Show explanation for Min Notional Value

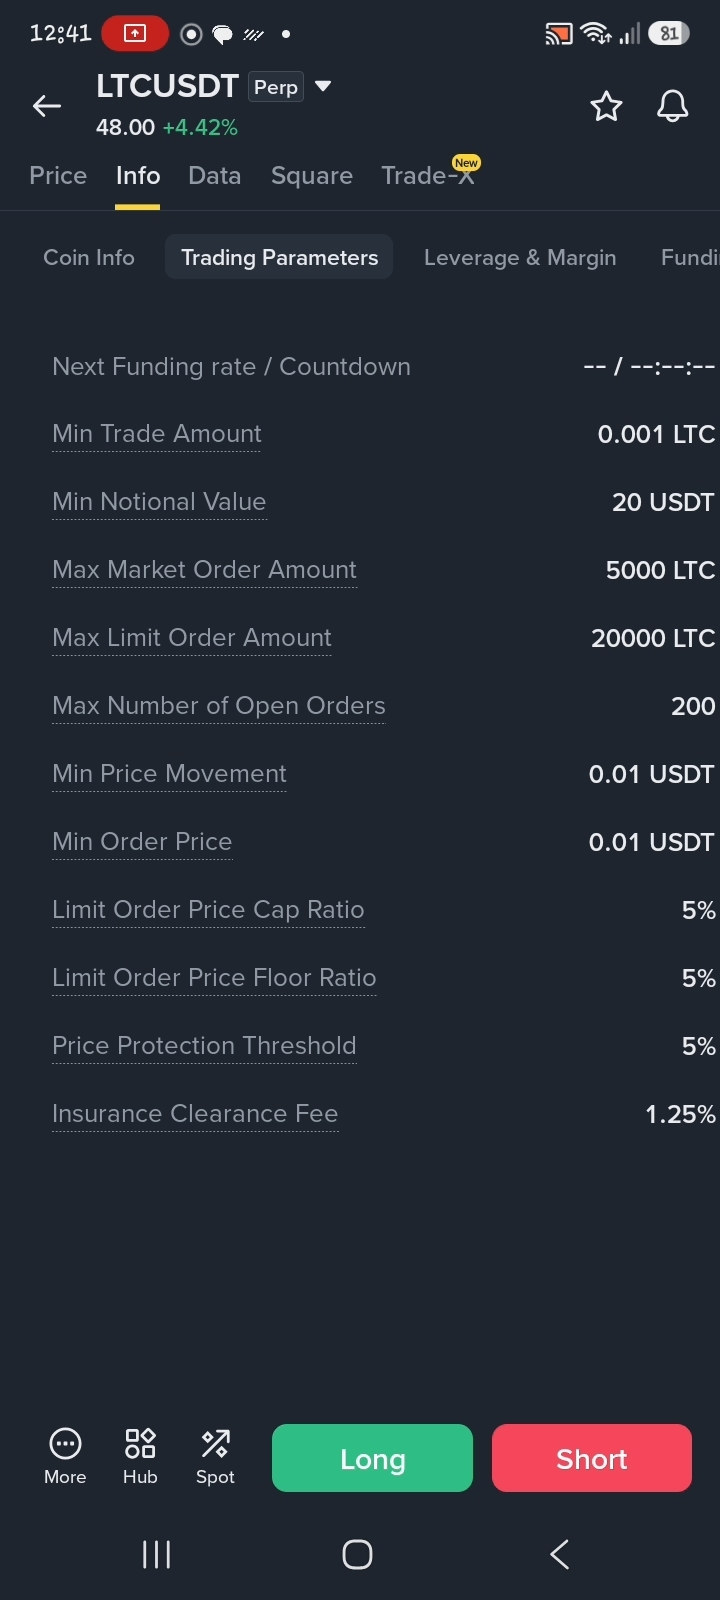tap(159, 502)
